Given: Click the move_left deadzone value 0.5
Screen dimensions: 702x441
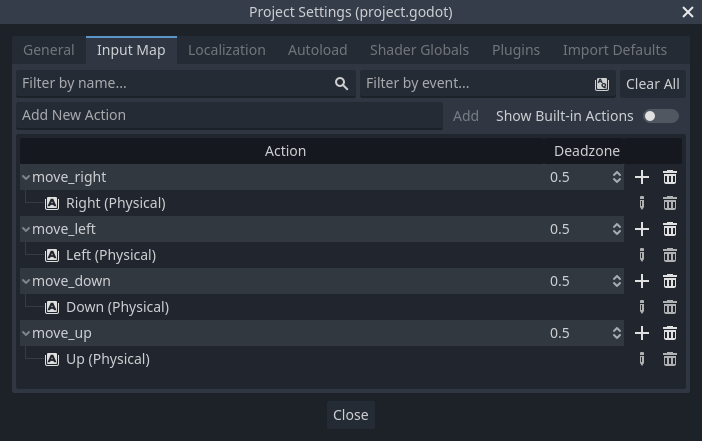Looking at the screenshot, I should point(560,229).
